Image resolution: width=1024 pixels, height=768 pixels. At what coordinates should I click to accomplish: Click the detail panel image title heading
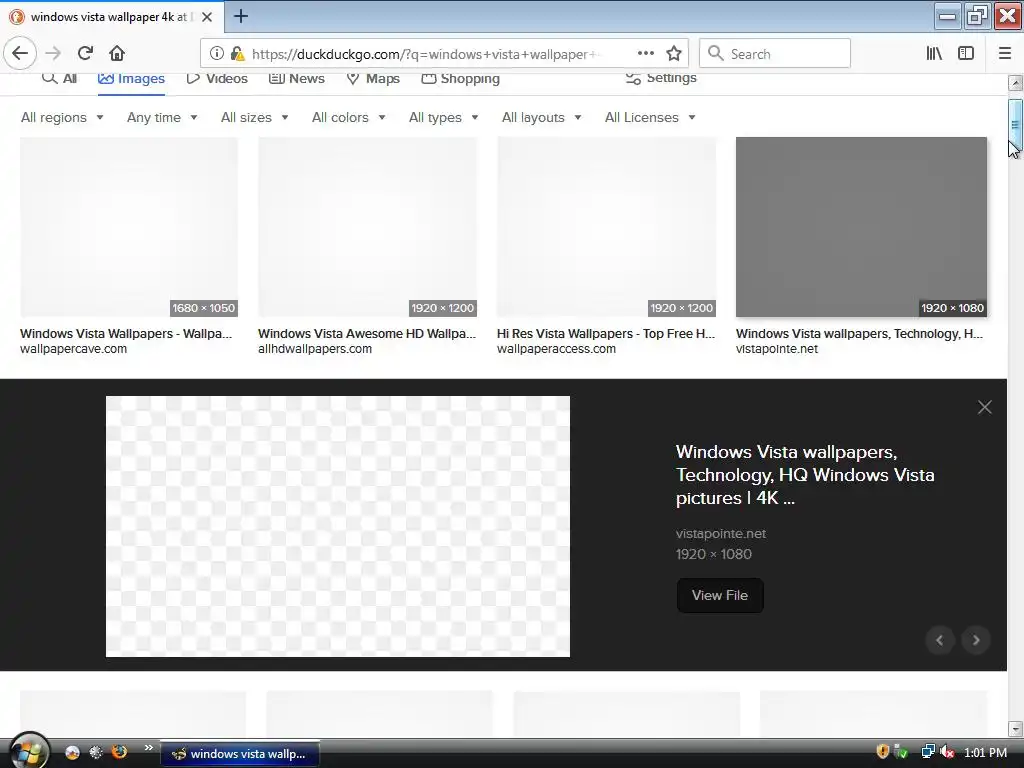pos(805,475)
